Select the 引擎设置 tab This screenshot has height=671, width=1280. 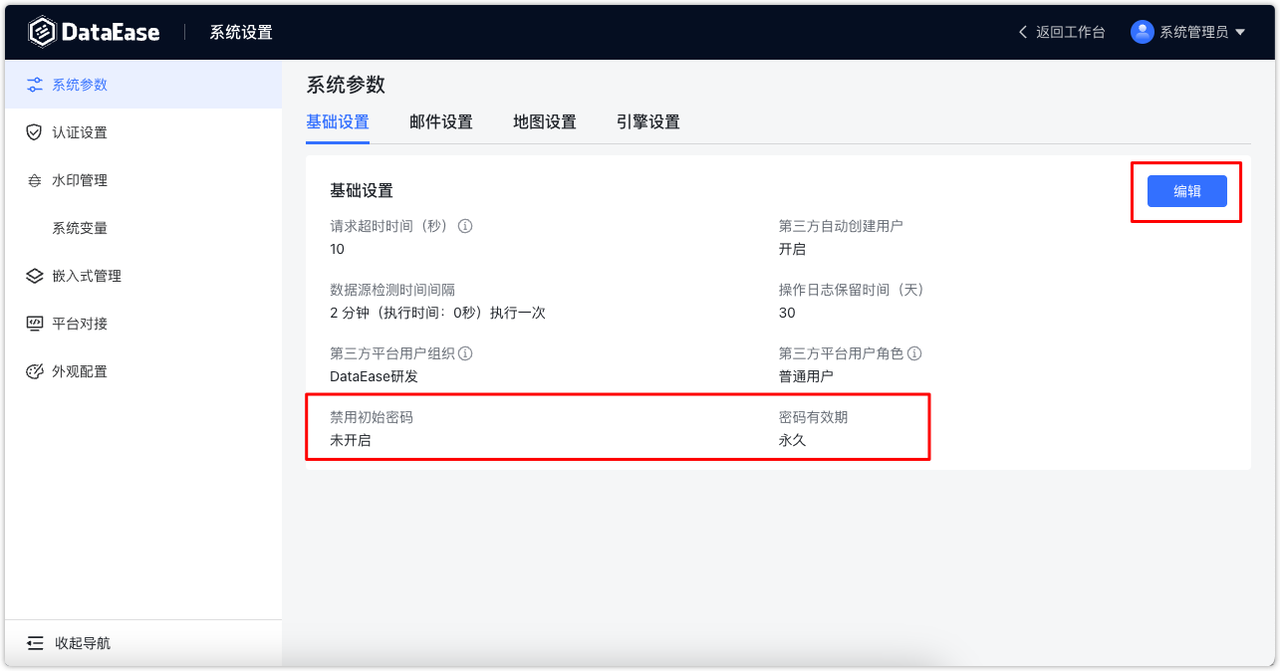click(647, 122)
